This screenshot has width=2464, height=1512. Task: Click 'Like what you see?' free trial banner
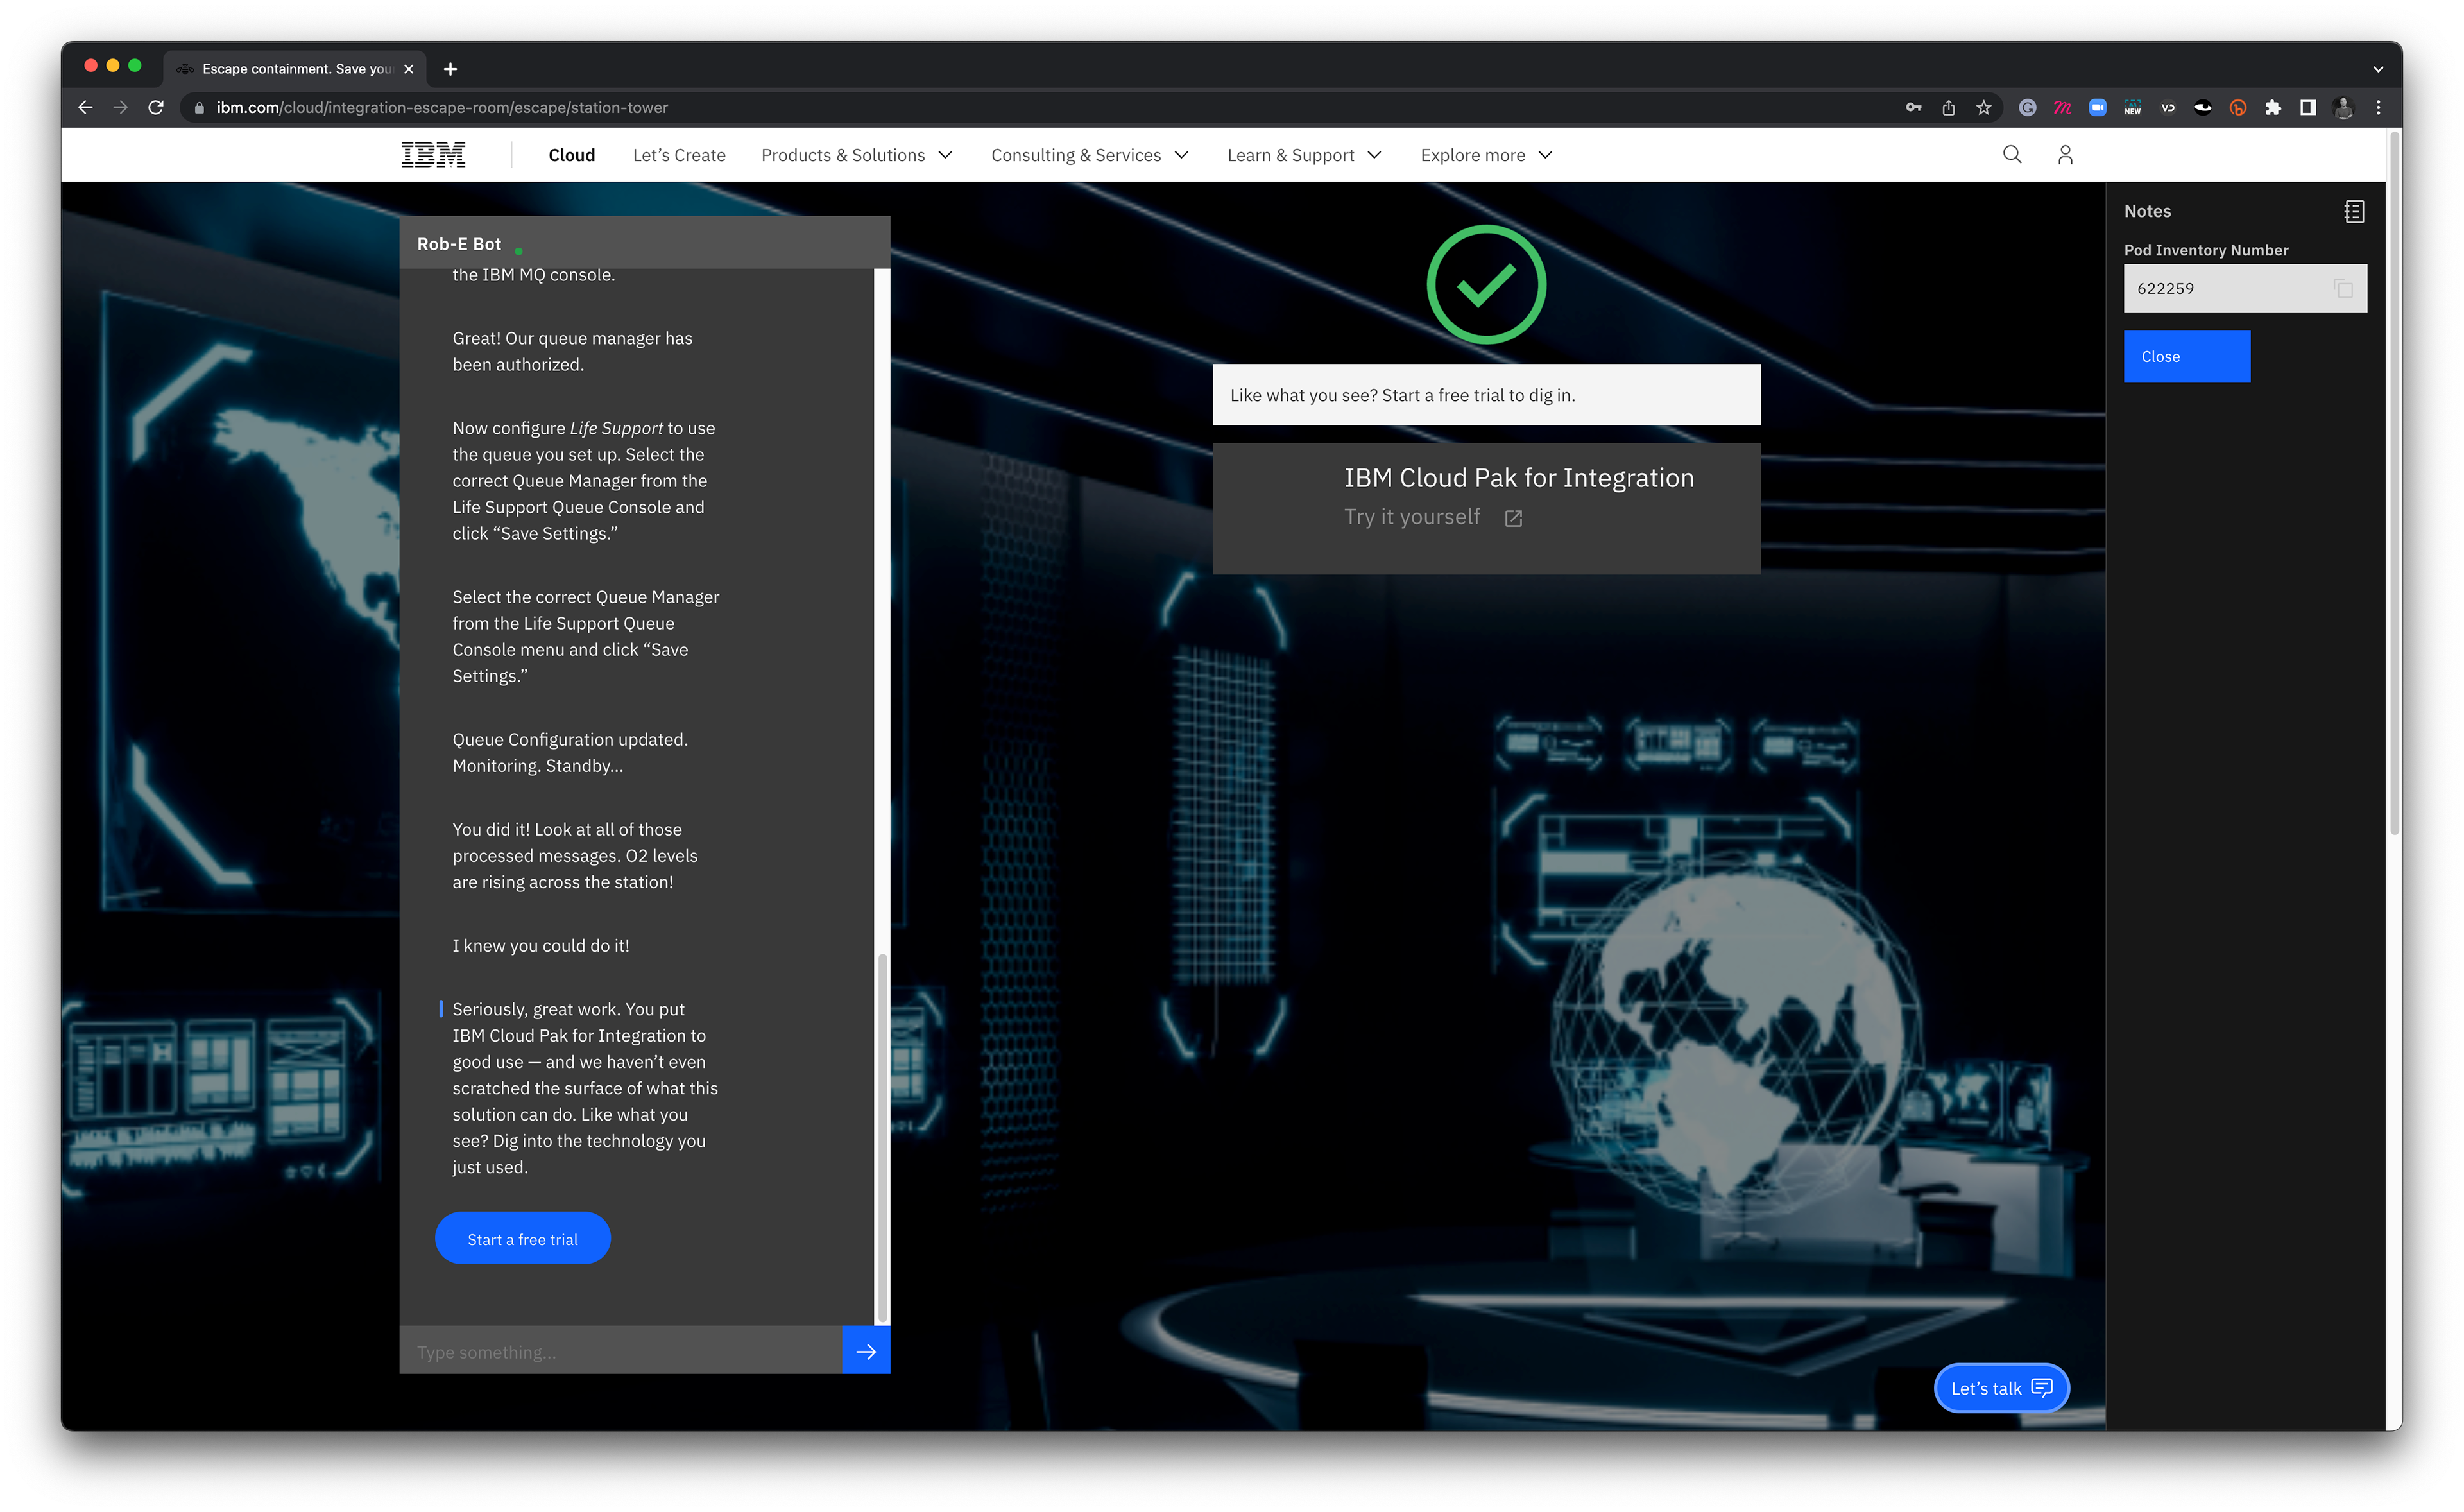click(x=1486, y=395)
